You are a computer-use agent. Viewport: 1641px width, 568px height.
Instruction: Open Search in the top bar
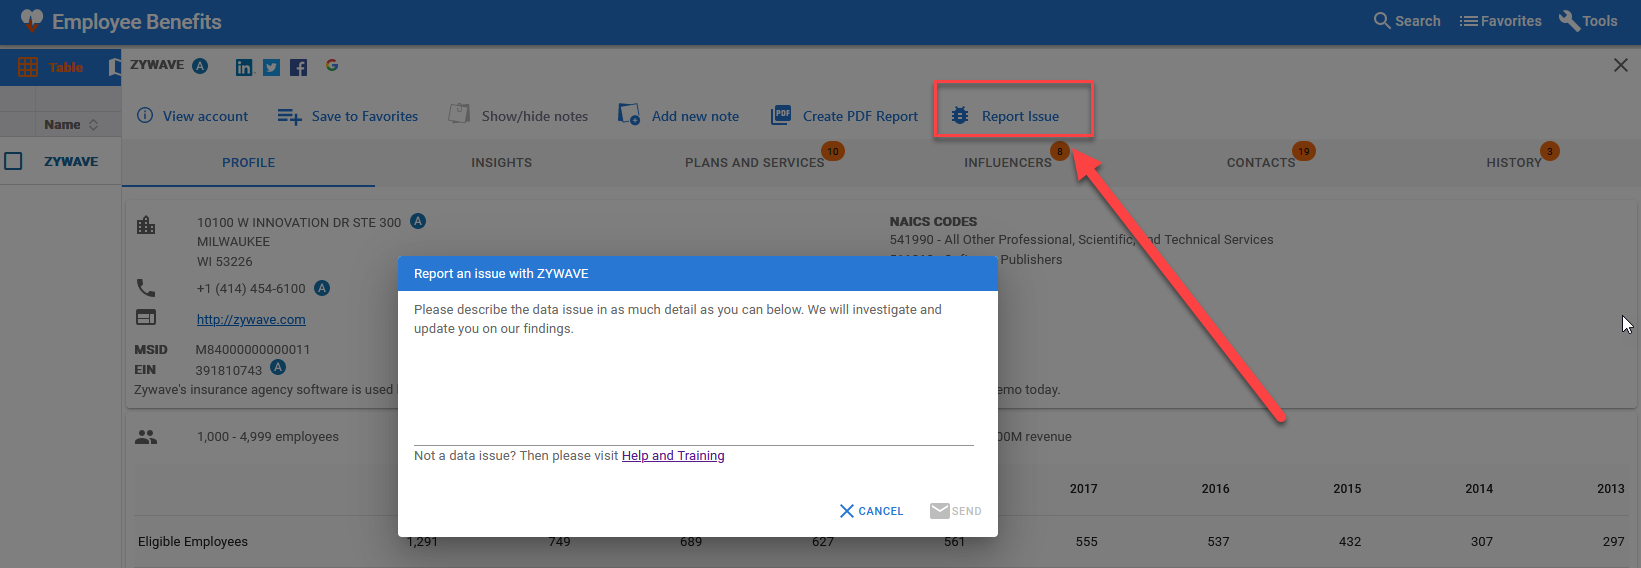pyautogui.click(x=1407, y=21)
